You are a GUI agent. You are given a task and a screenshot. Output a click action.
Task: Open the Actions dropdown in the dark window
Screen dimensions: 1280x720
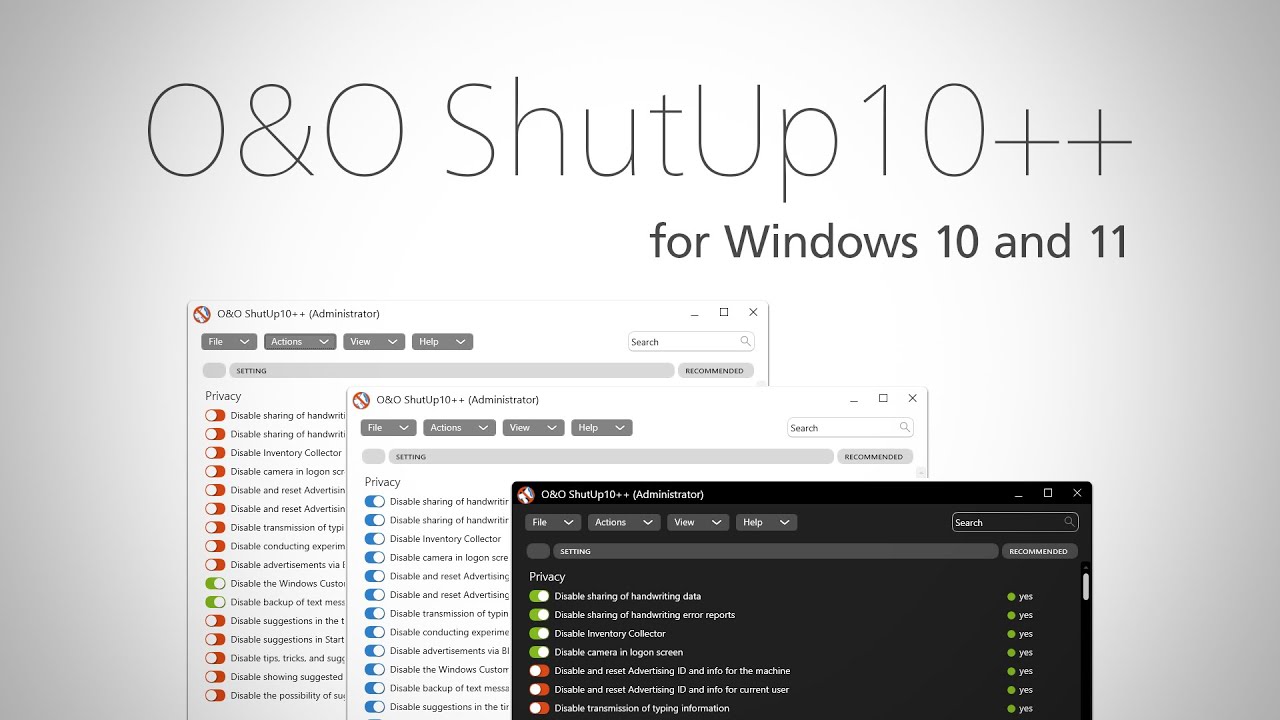pos(623,522)
